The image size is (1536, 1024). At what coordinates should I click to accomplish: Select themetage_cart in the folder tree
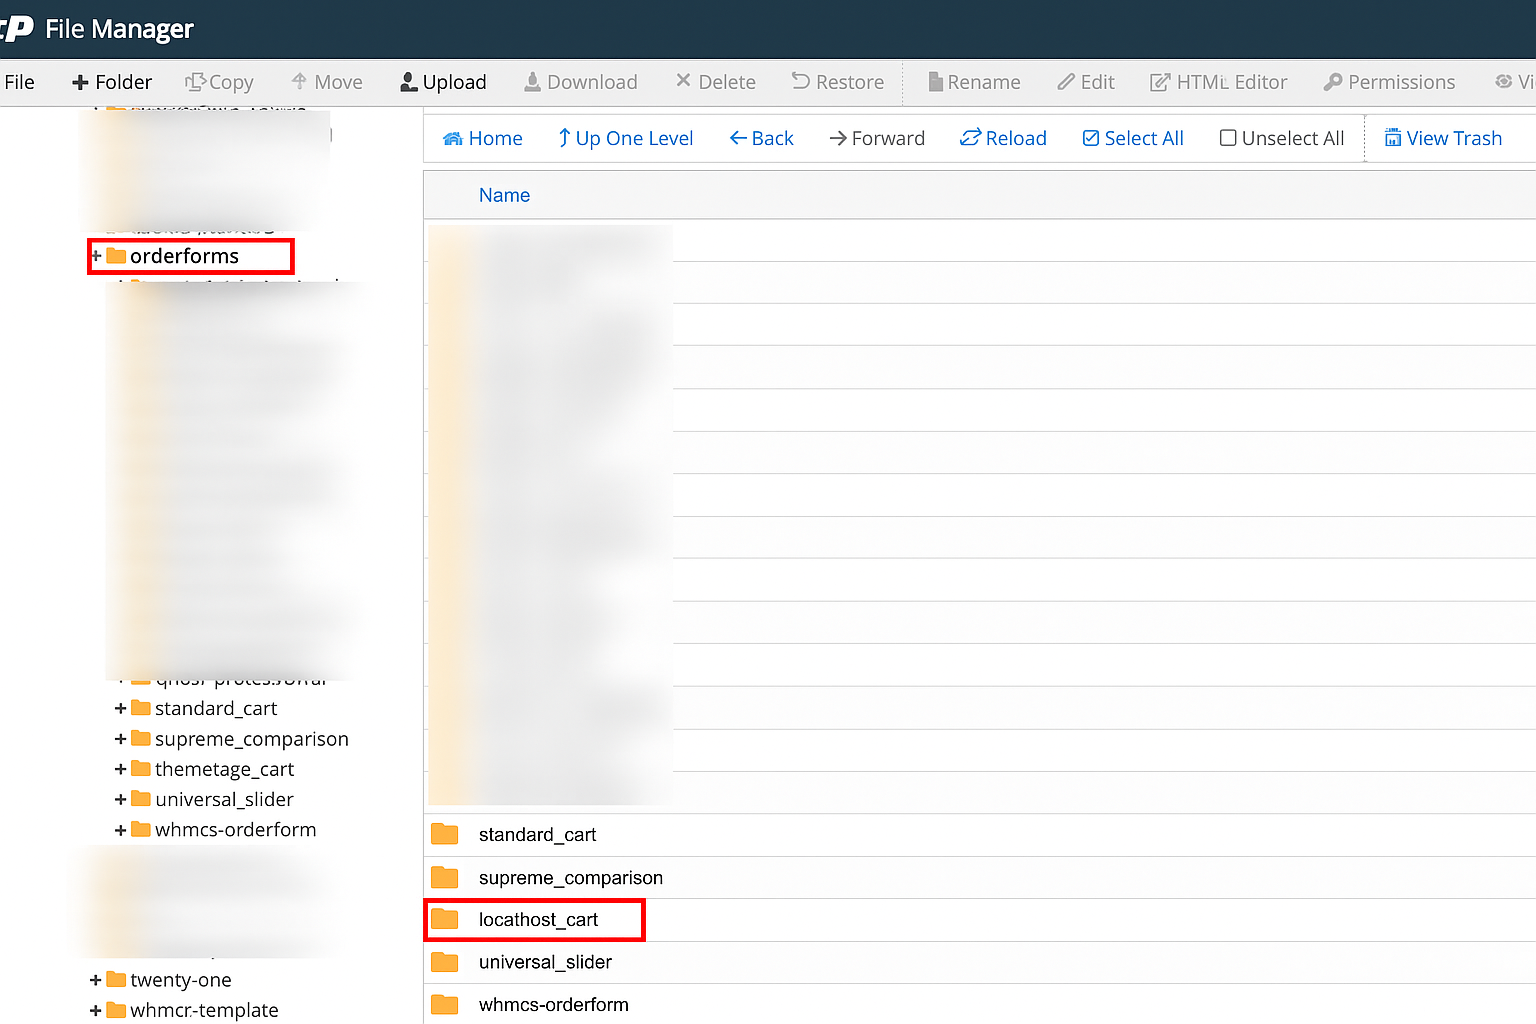click(224, 769)
